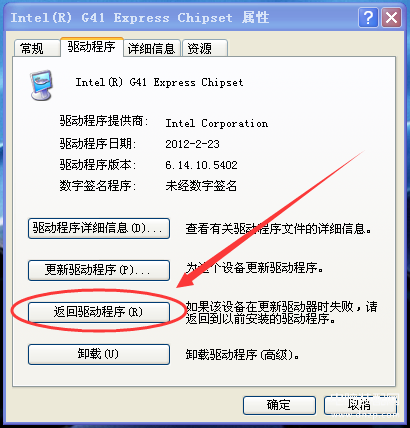Click the monitor device icon

point(41,85)
